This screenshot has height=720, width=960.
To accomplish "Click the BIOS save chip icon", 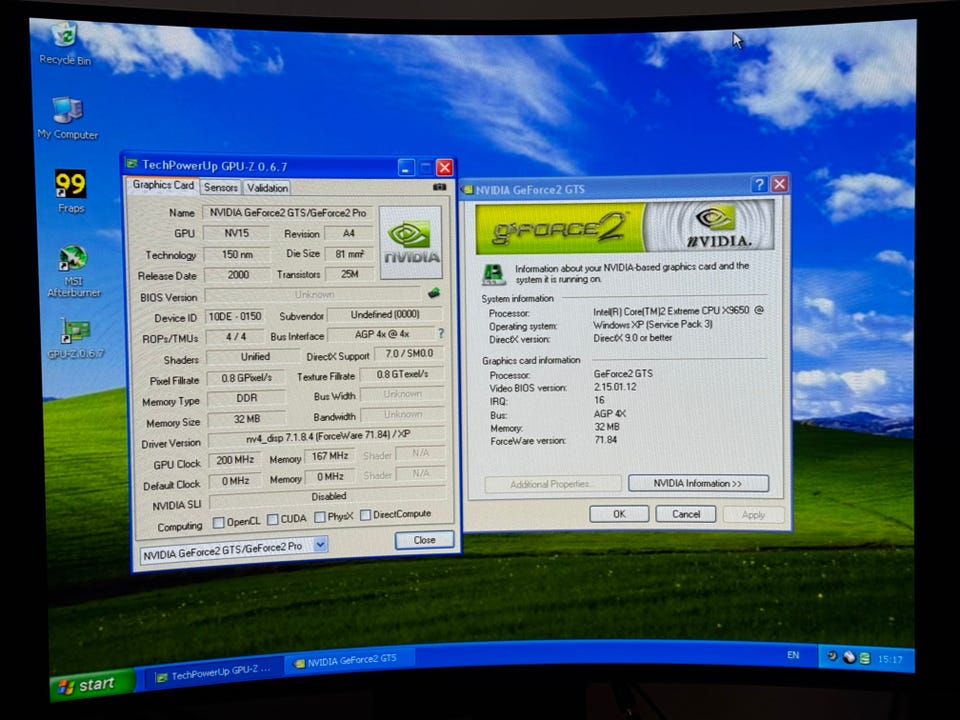I will click(434, 293).
